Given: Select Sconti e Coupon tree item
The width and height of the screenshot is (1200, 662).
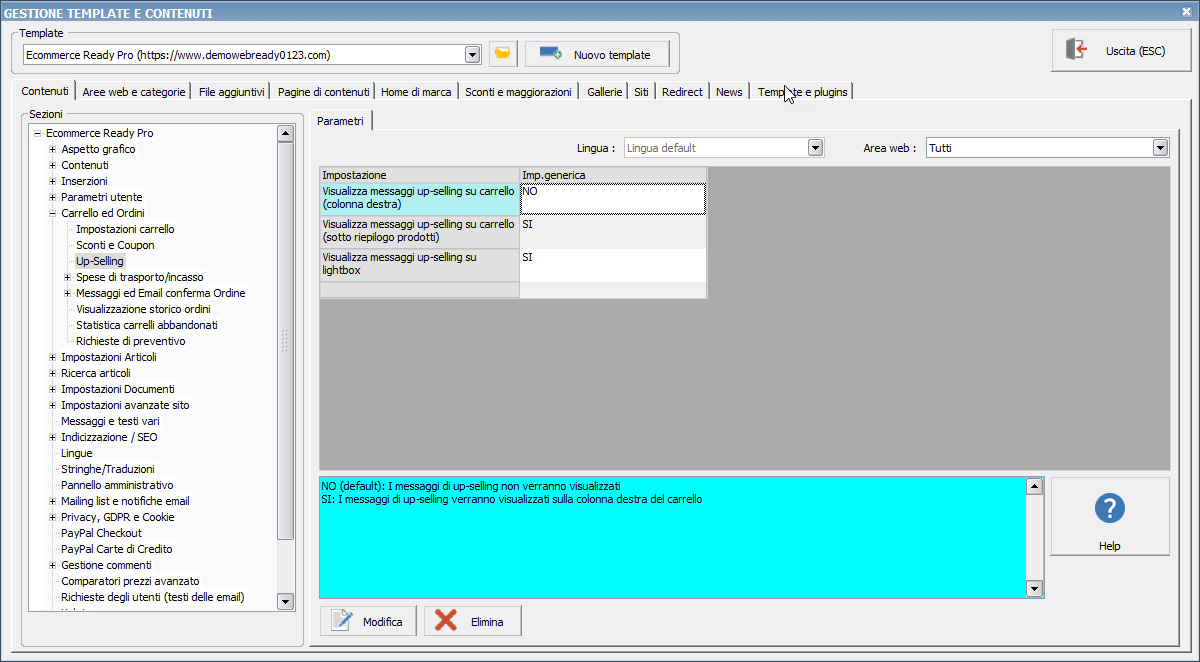Looking at the screenshot, I should click(x=115, y=245).
